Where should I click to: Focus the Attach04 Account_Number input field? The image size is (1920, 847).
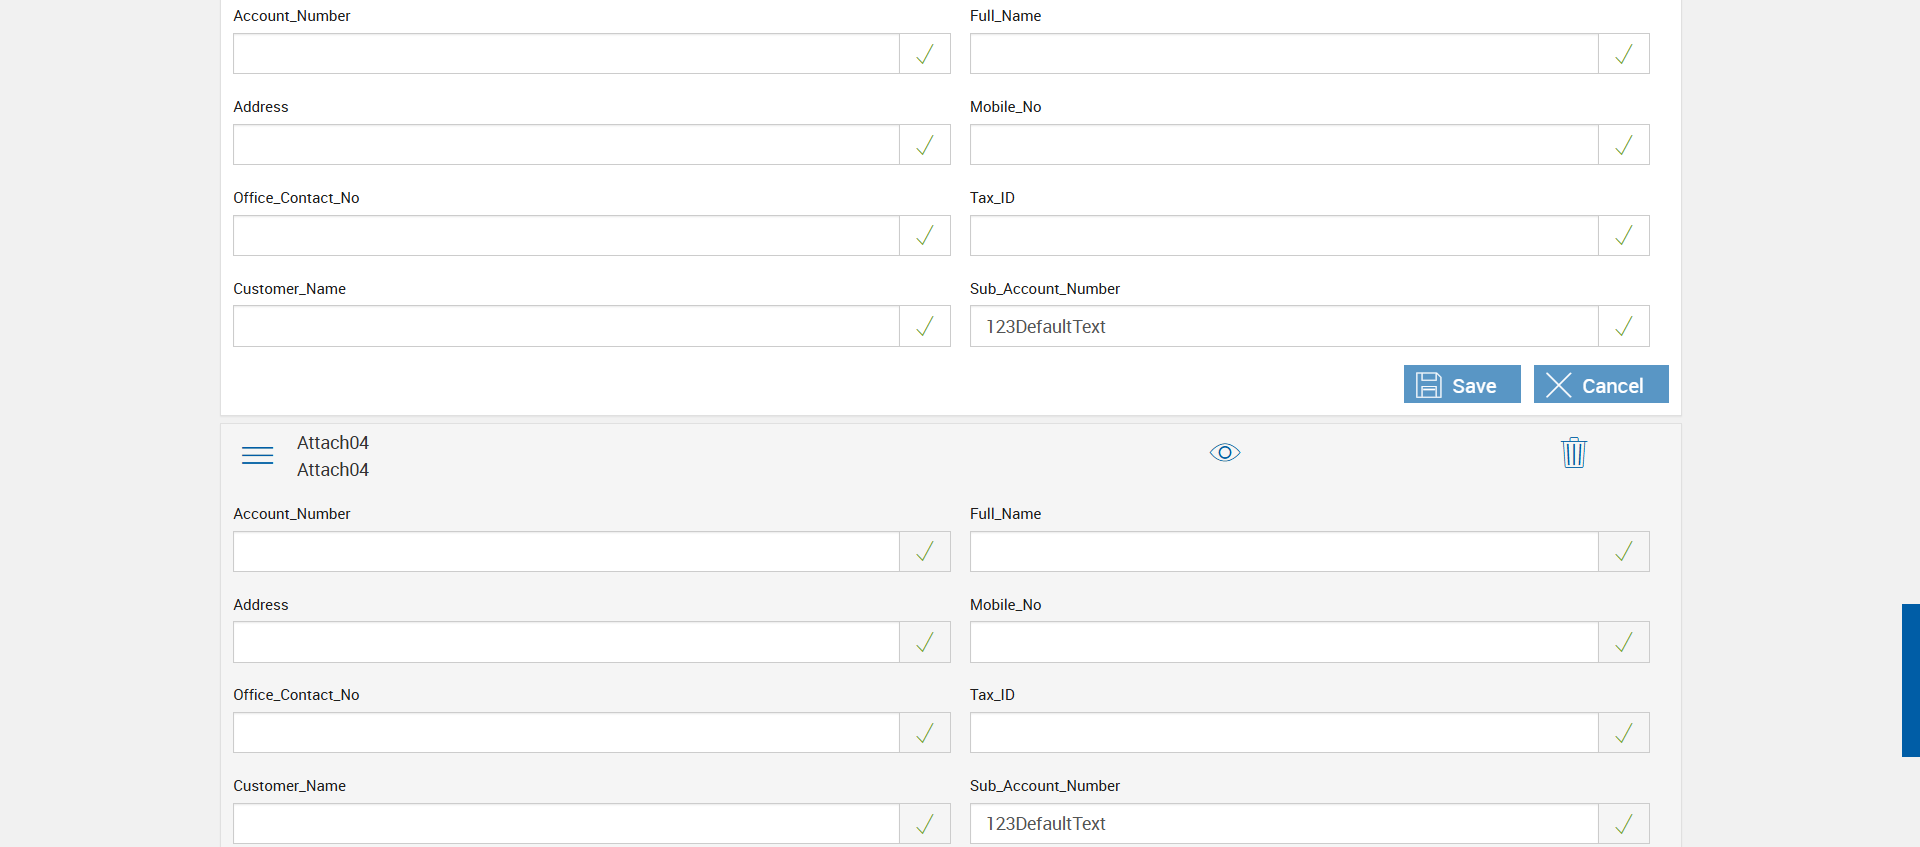(566, 552)
